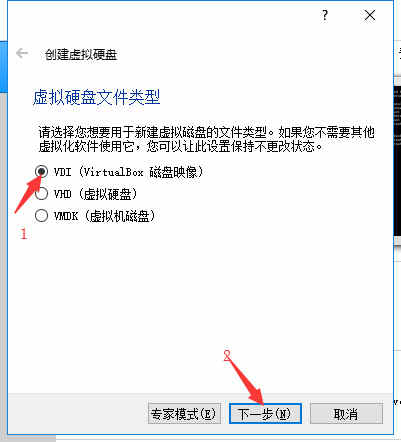This screenshot has height=442, width=401.
Task: Click the 创建虚拟硬盘 wizard title
Action: coord(81,55)
